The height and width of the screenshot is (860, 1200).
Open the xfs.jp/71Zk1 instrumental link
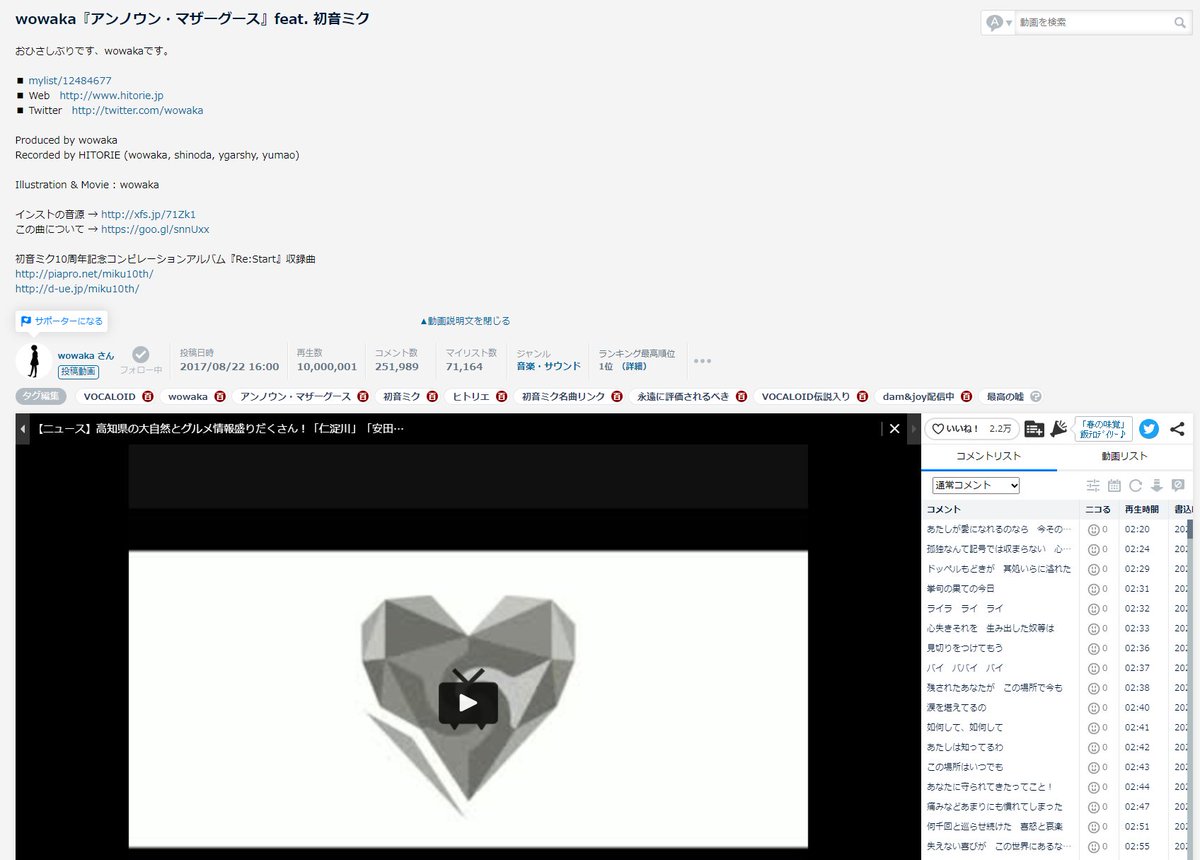point(148,214)
